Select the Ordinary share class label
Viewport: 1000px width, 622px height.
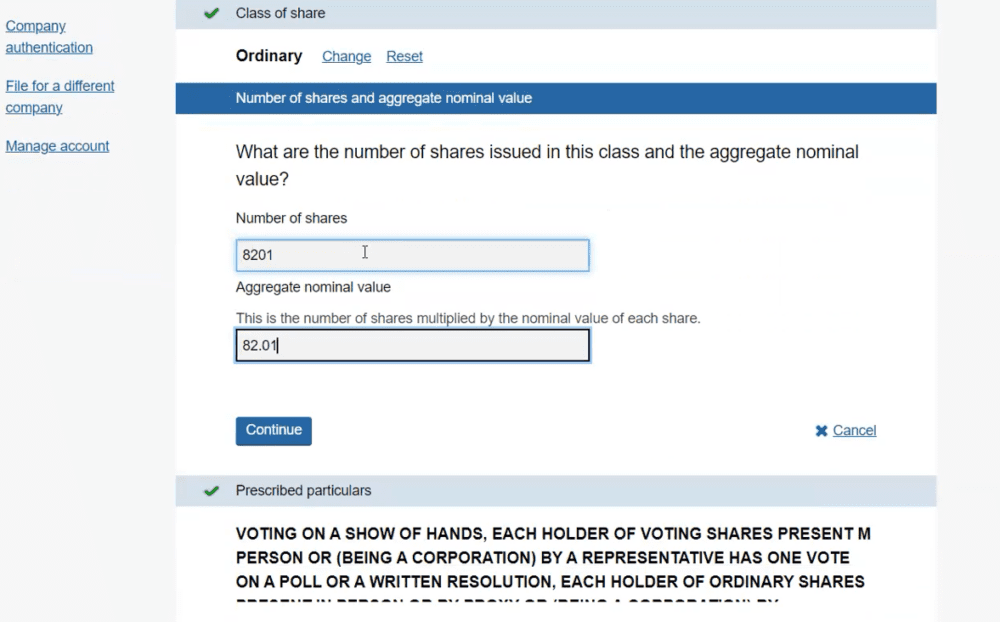pyautogui.click(x=268, y=57)
